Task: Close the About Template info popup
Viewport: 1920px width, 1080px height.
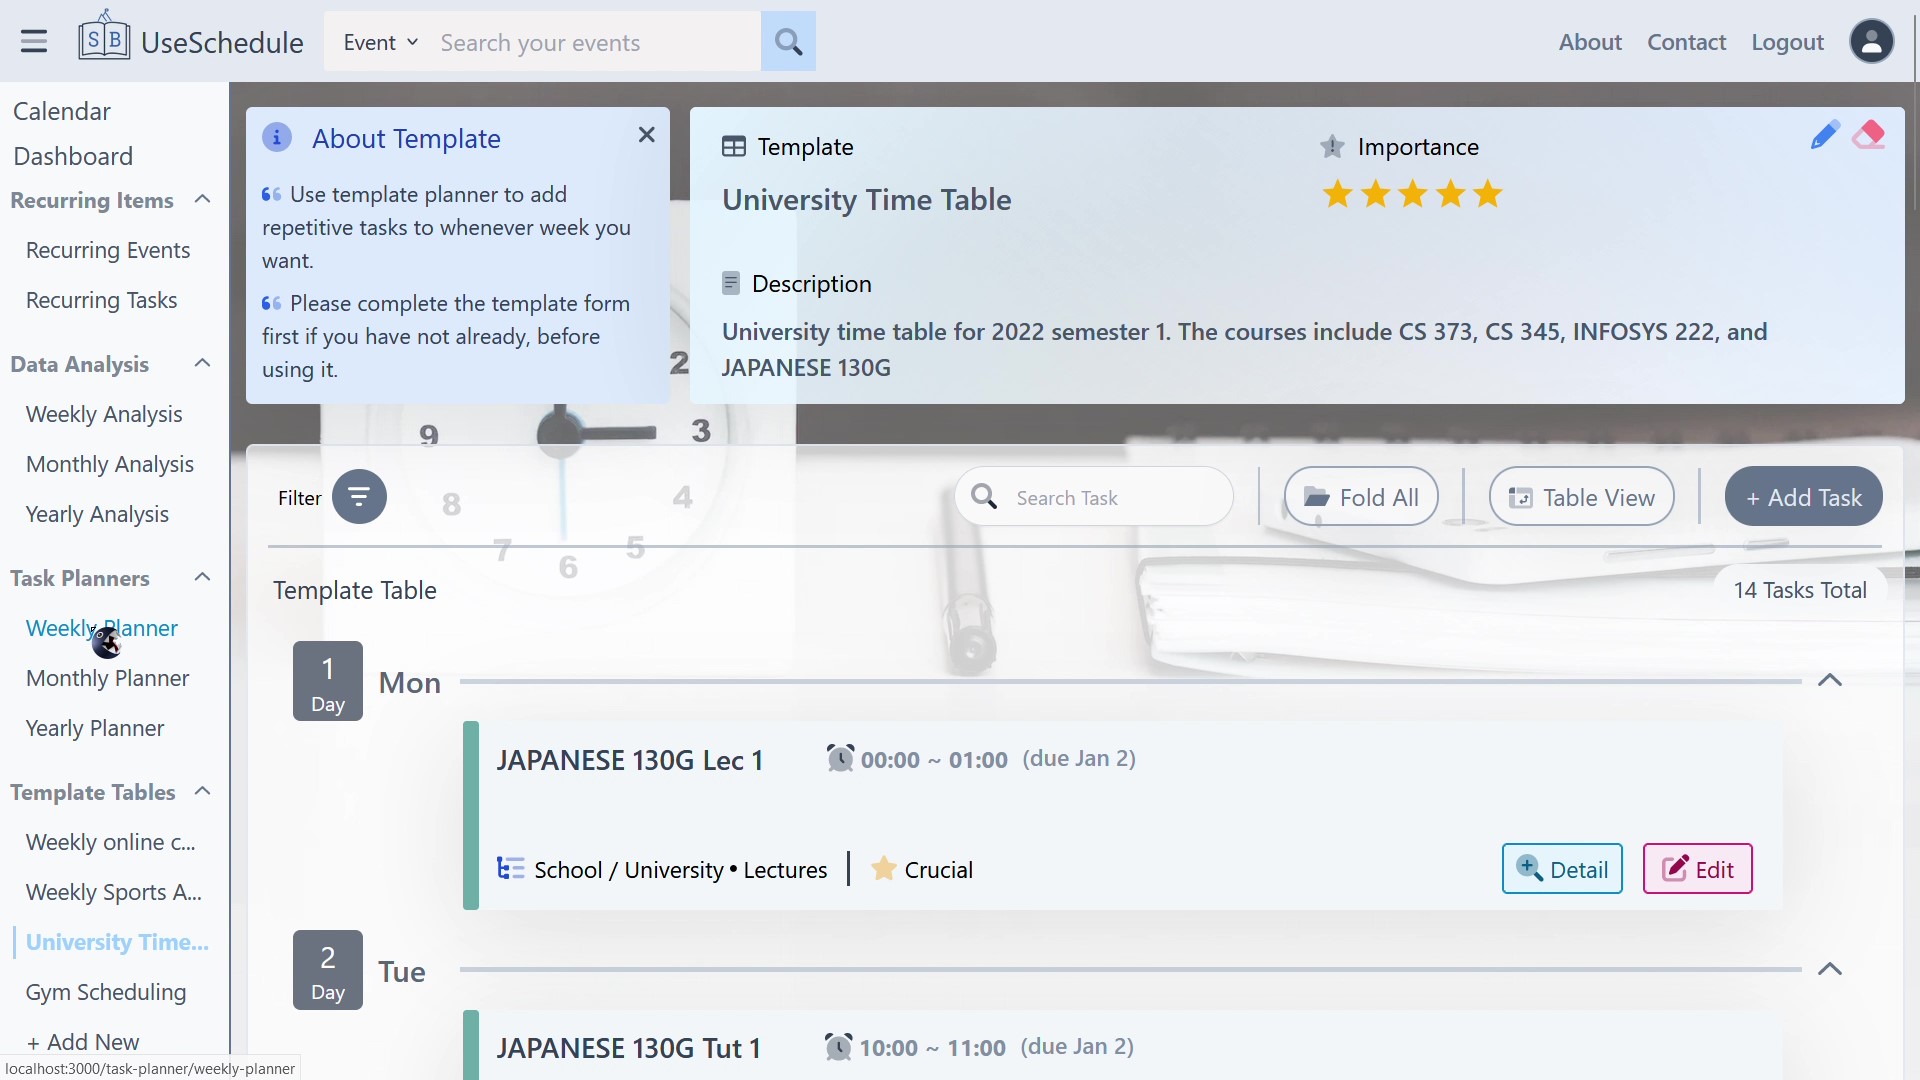Action: [x=646, y=134]
